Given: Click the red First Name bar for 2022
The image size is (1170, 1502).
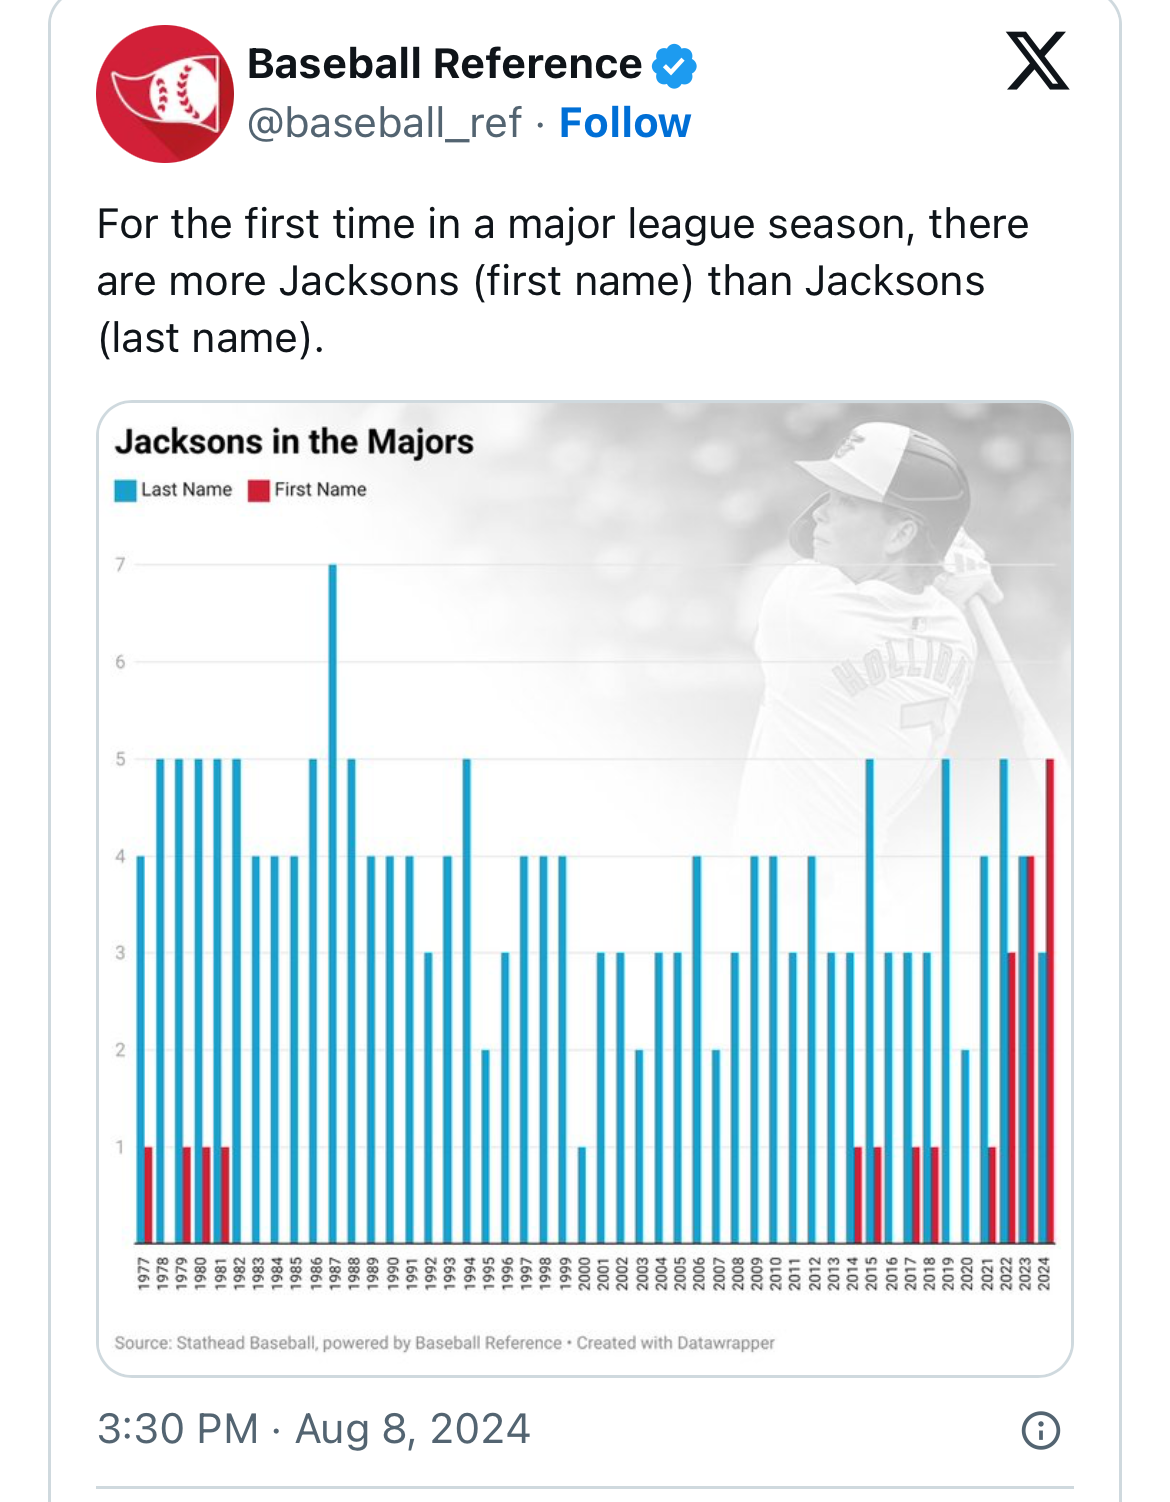Looking at the screenshot, I should click(x=1012, y=1098).
